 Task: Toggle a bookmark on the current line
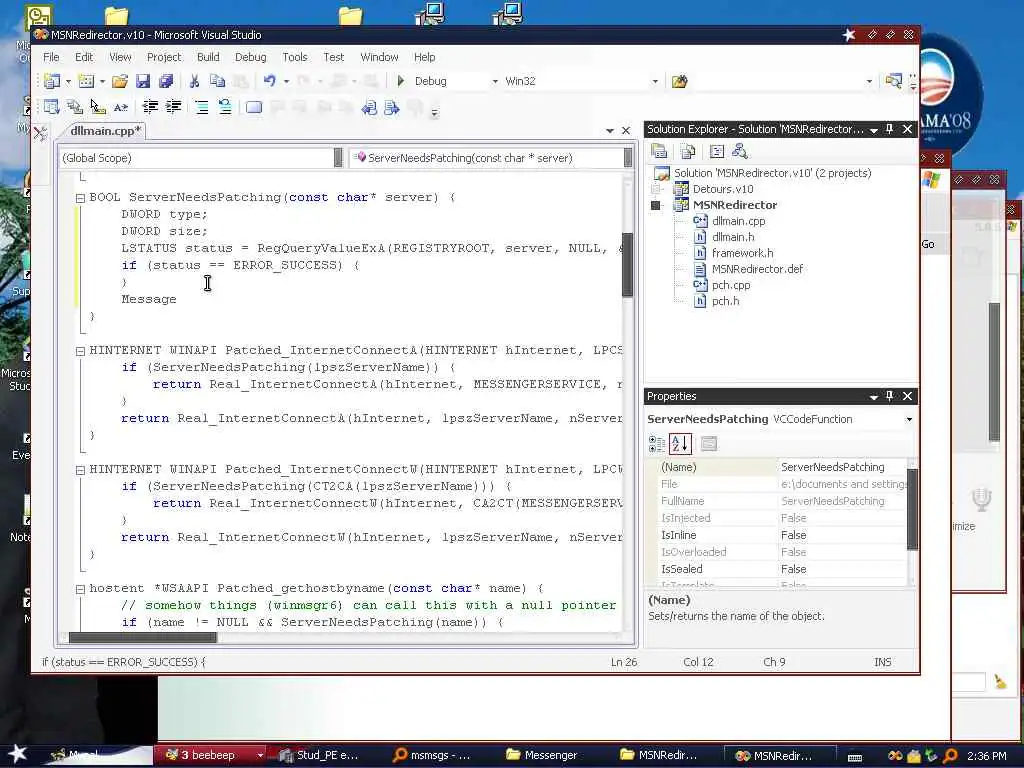[254, 107]
